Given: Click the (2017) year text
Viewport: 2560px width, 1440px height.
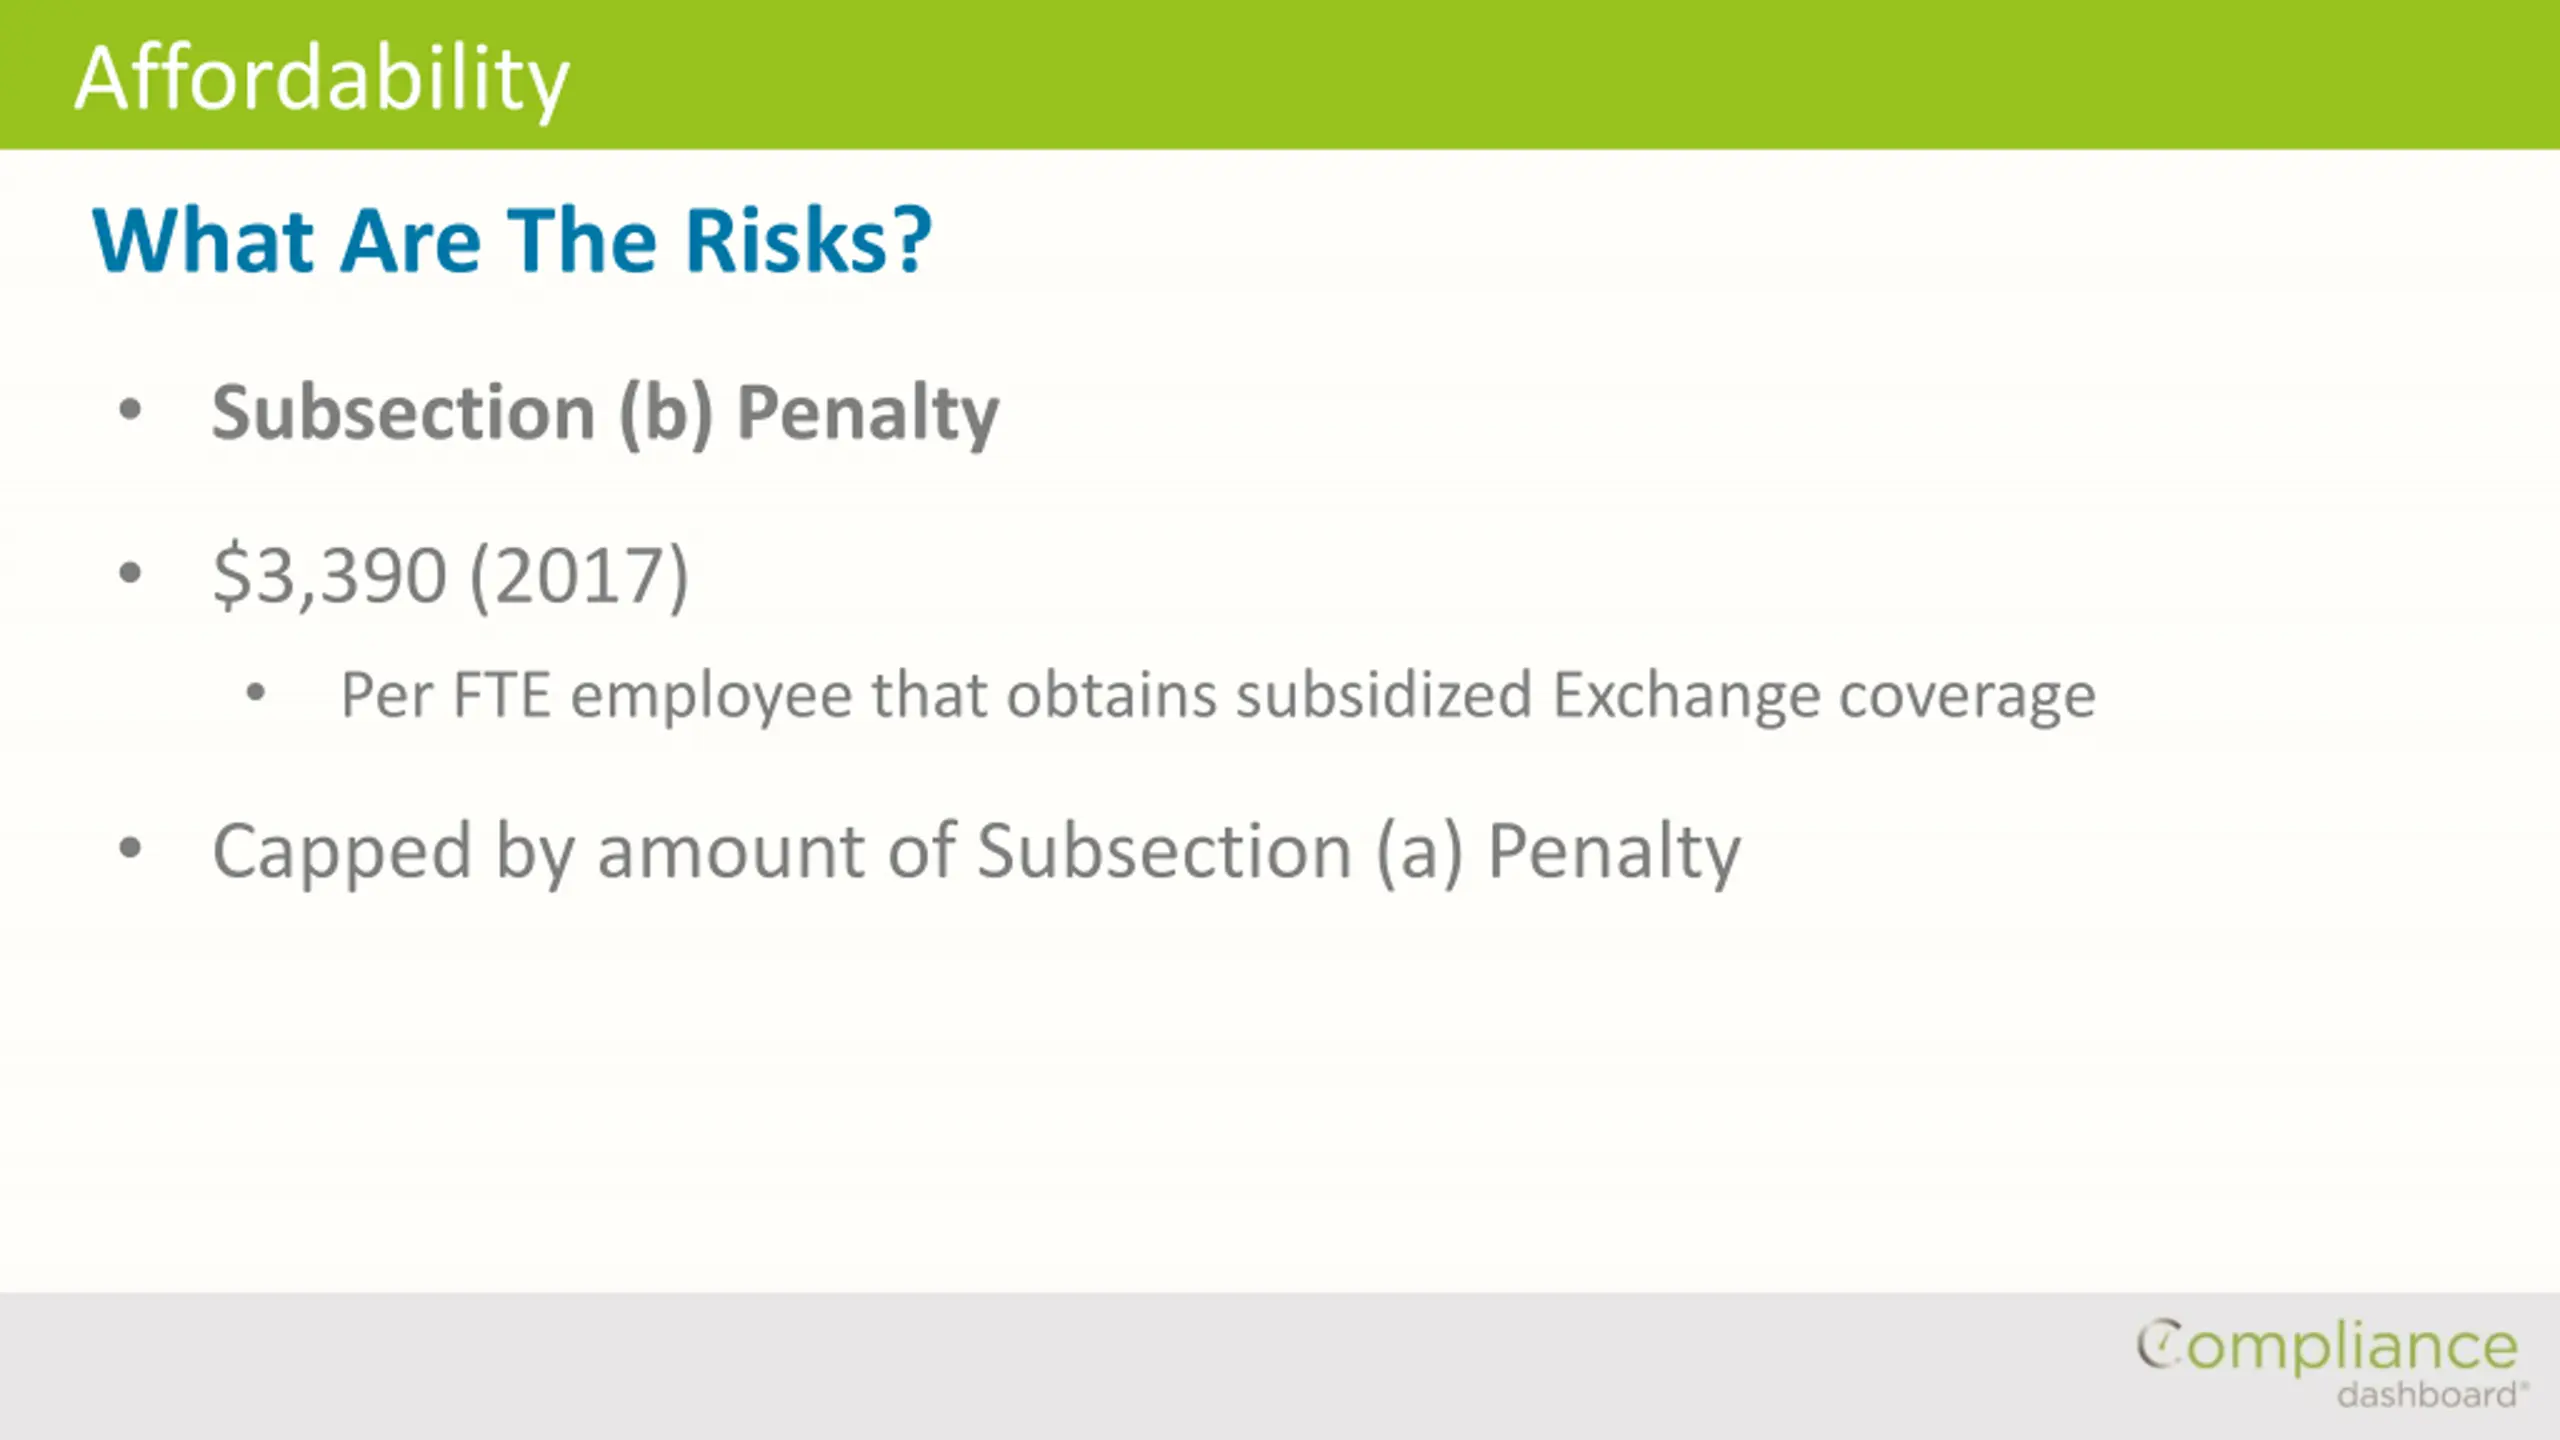Looking at the screenshot, I should [x=579, y=576].
